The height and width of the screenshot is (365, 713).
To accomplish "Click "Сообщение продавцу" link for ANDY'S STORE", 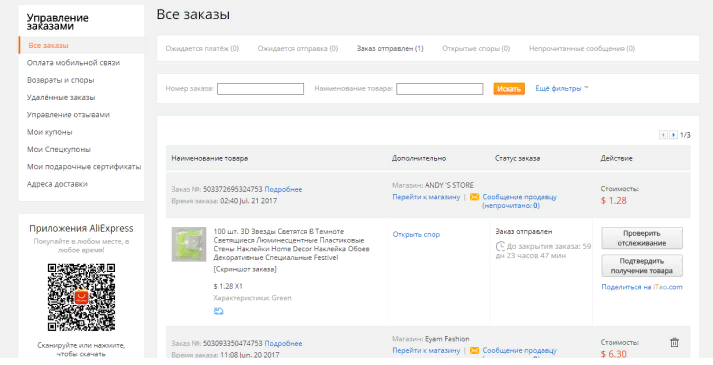I will click(x=519, y=197).
